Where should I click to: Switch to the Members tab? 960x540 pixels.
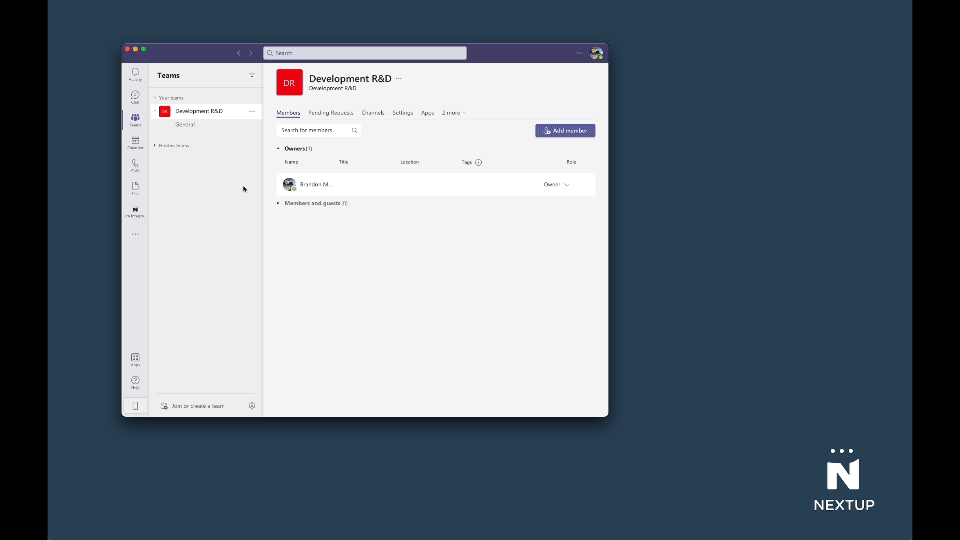tap(288, 113)
